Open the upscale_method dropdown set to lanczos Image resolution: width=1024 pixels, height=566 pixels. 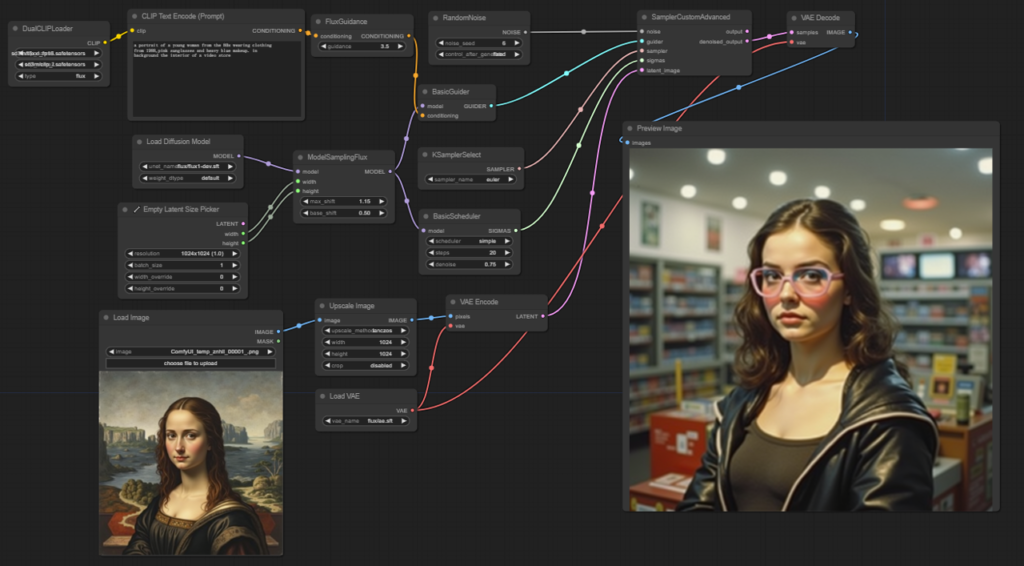pos(365,330)
